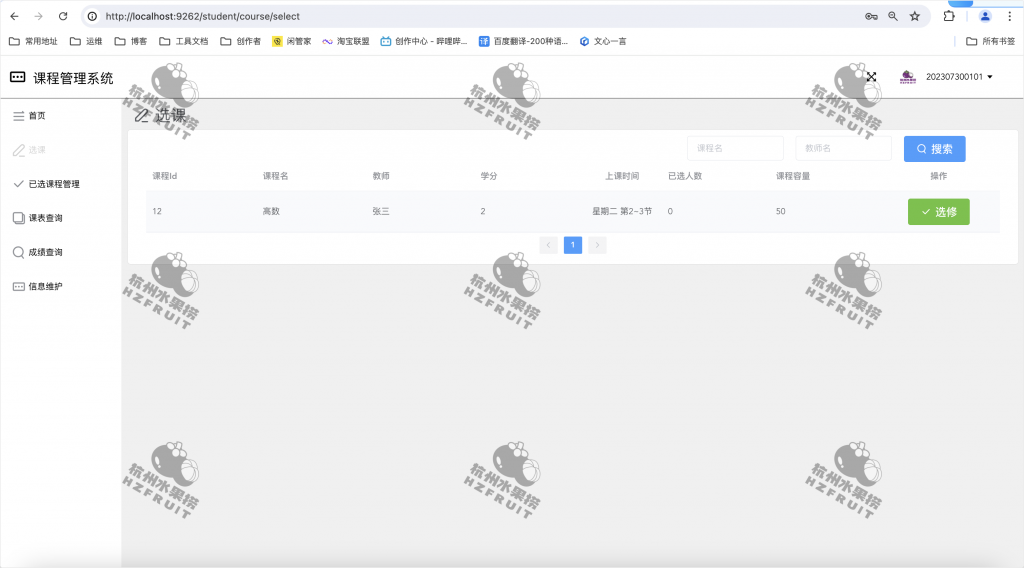Click the 课程管理系统 logo icon

coord(18,77)
